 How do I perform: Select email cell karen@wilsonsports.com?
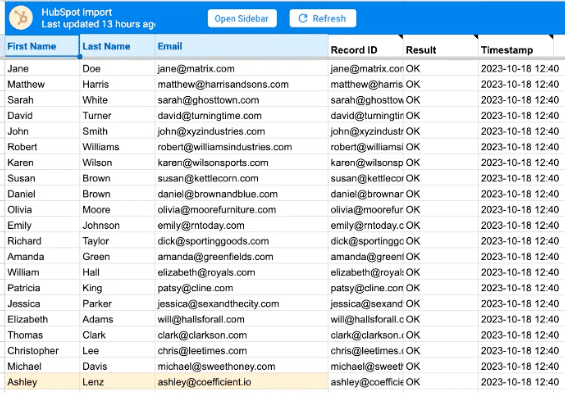point(241,162)
